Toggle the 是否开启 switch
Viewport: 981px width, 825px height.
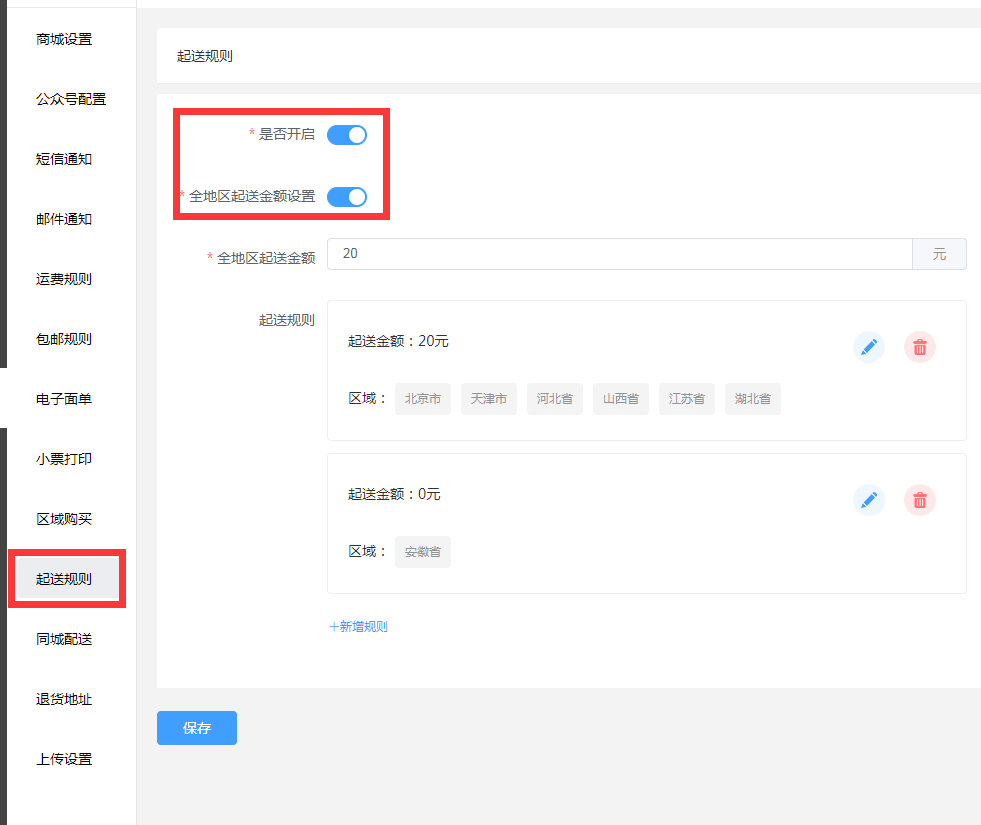coord(347,134)
